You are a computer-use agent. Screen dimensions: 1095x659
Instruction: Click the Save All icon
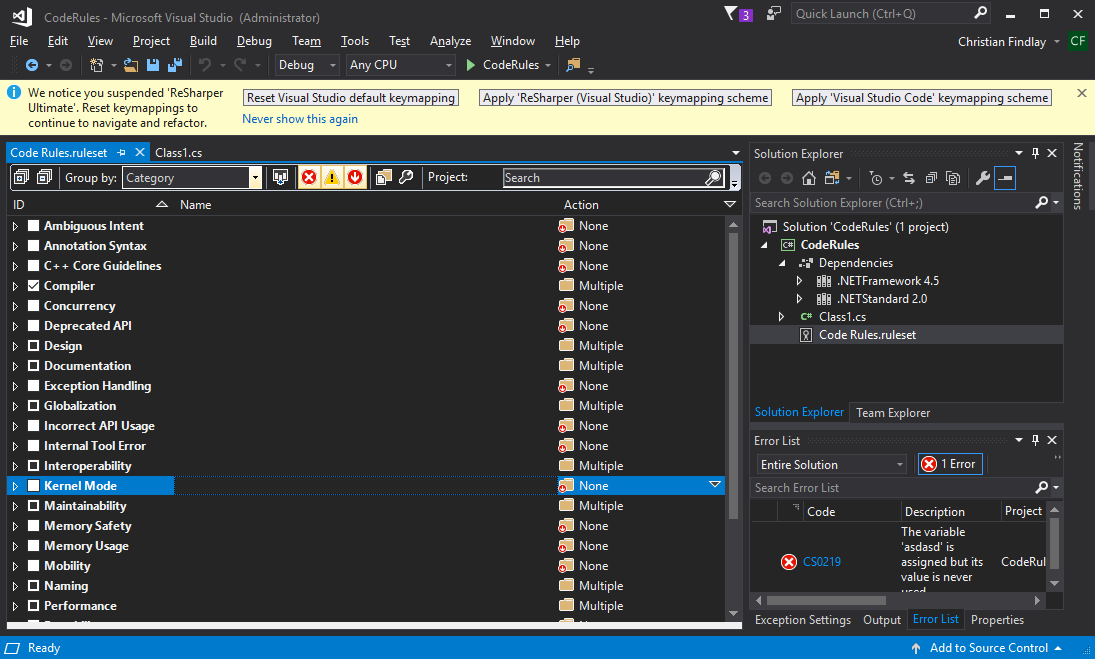coord(175,65)
